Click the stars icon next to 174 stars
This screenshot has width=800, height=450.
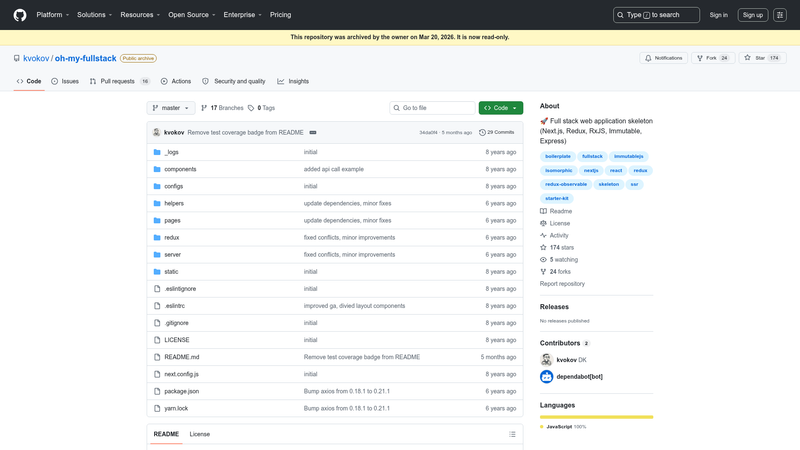click(x=543, y=247)
